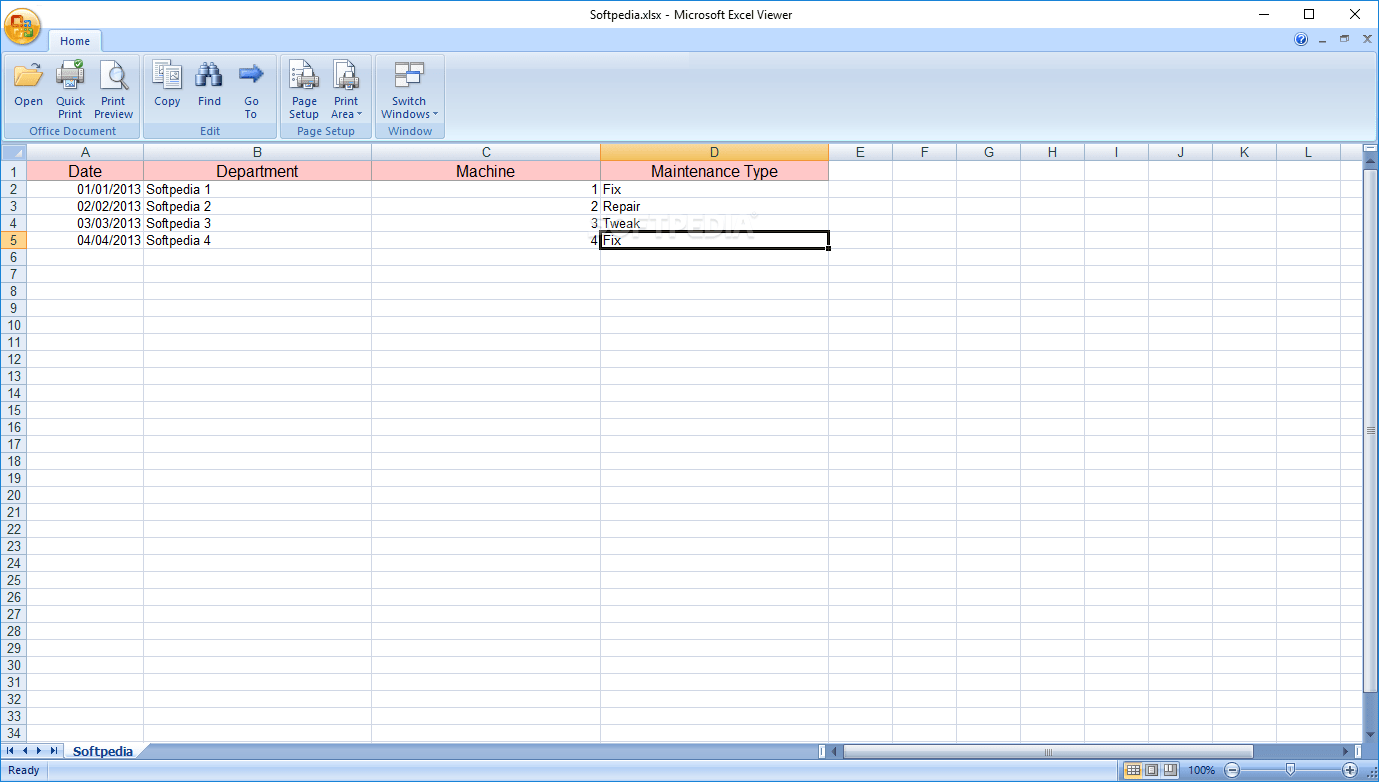The height and width of the screenshot is (782, 1379).
Task: Open the Find binoculars tool
Action: [x=209, y=85]
